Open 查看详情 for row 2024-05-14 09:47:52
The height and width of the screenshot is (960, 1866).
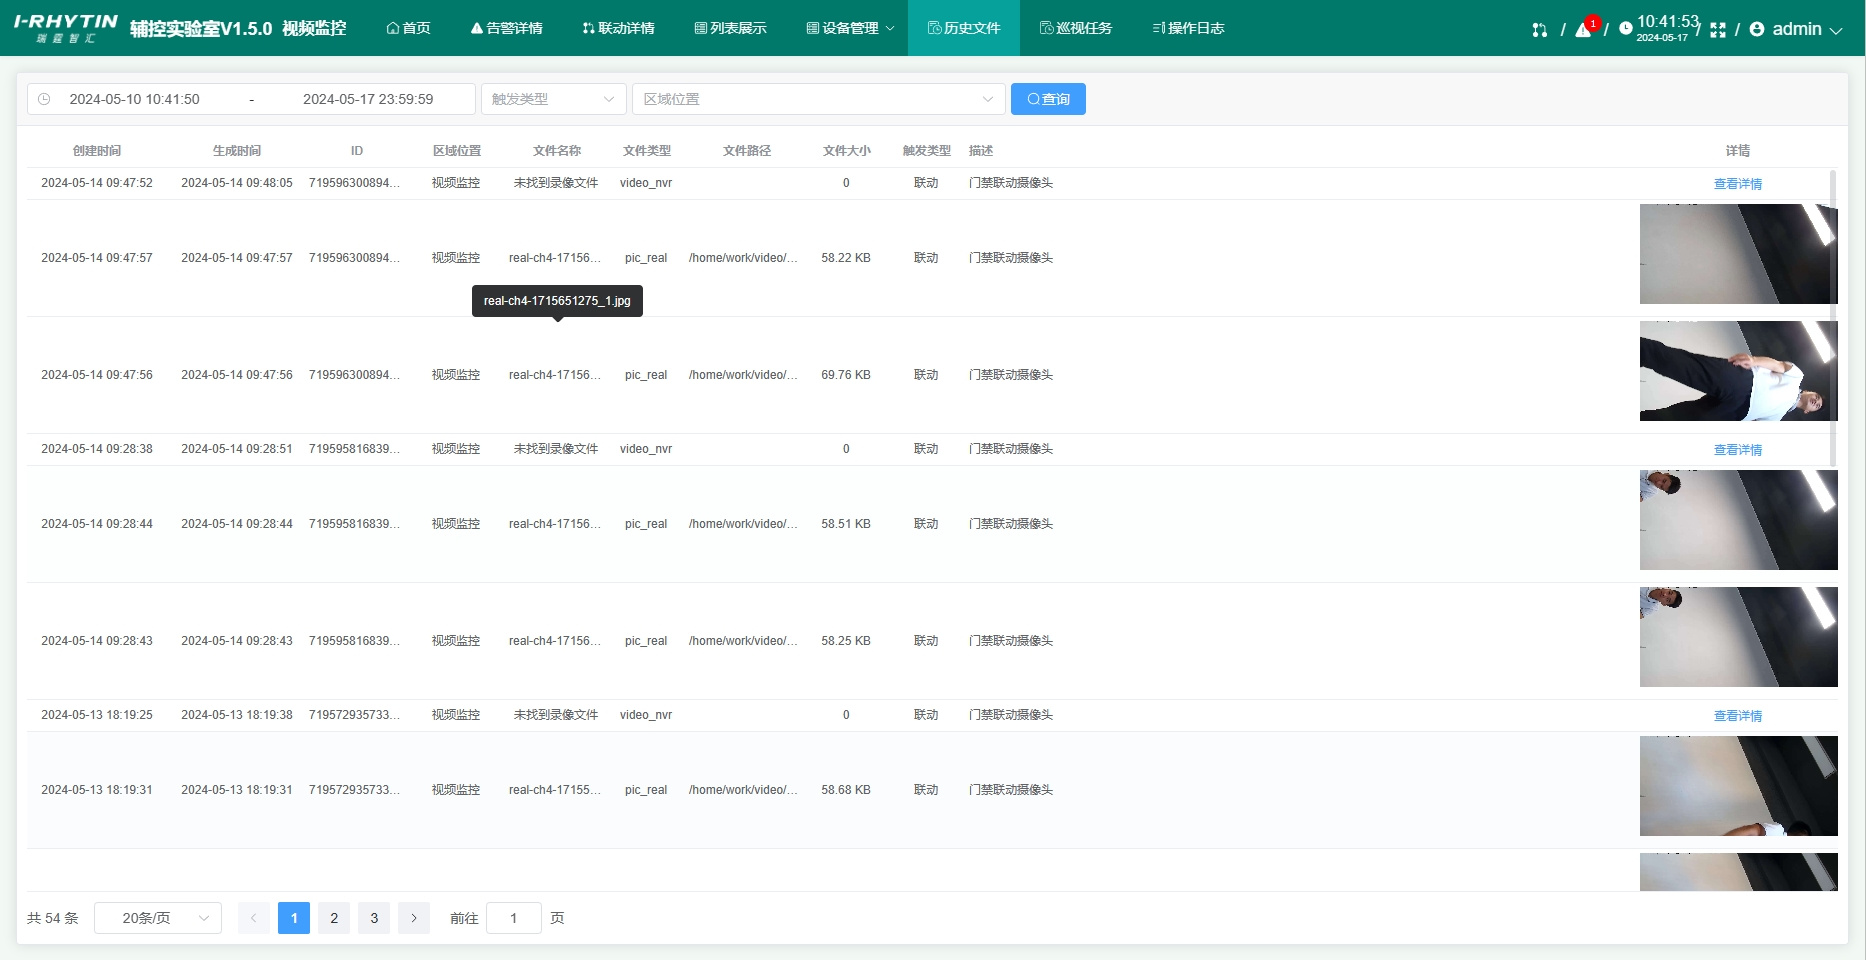coord(1738,184)
